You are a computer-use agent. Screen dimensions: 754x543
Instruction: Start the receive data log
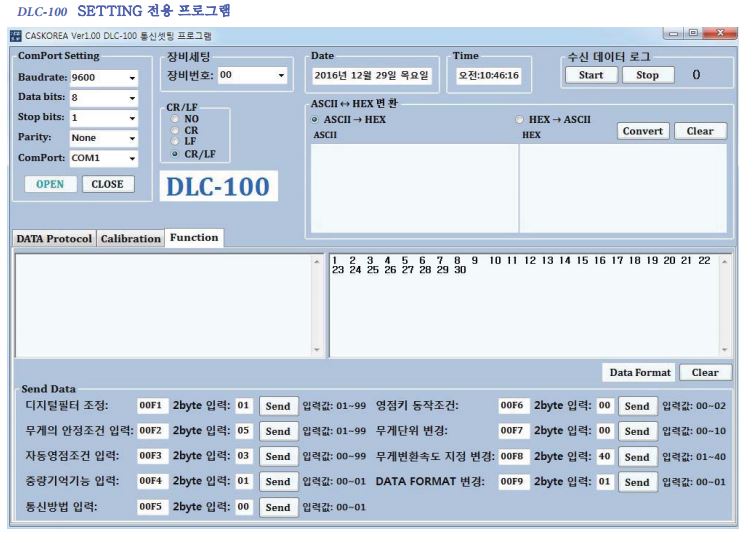pos(591,75)
